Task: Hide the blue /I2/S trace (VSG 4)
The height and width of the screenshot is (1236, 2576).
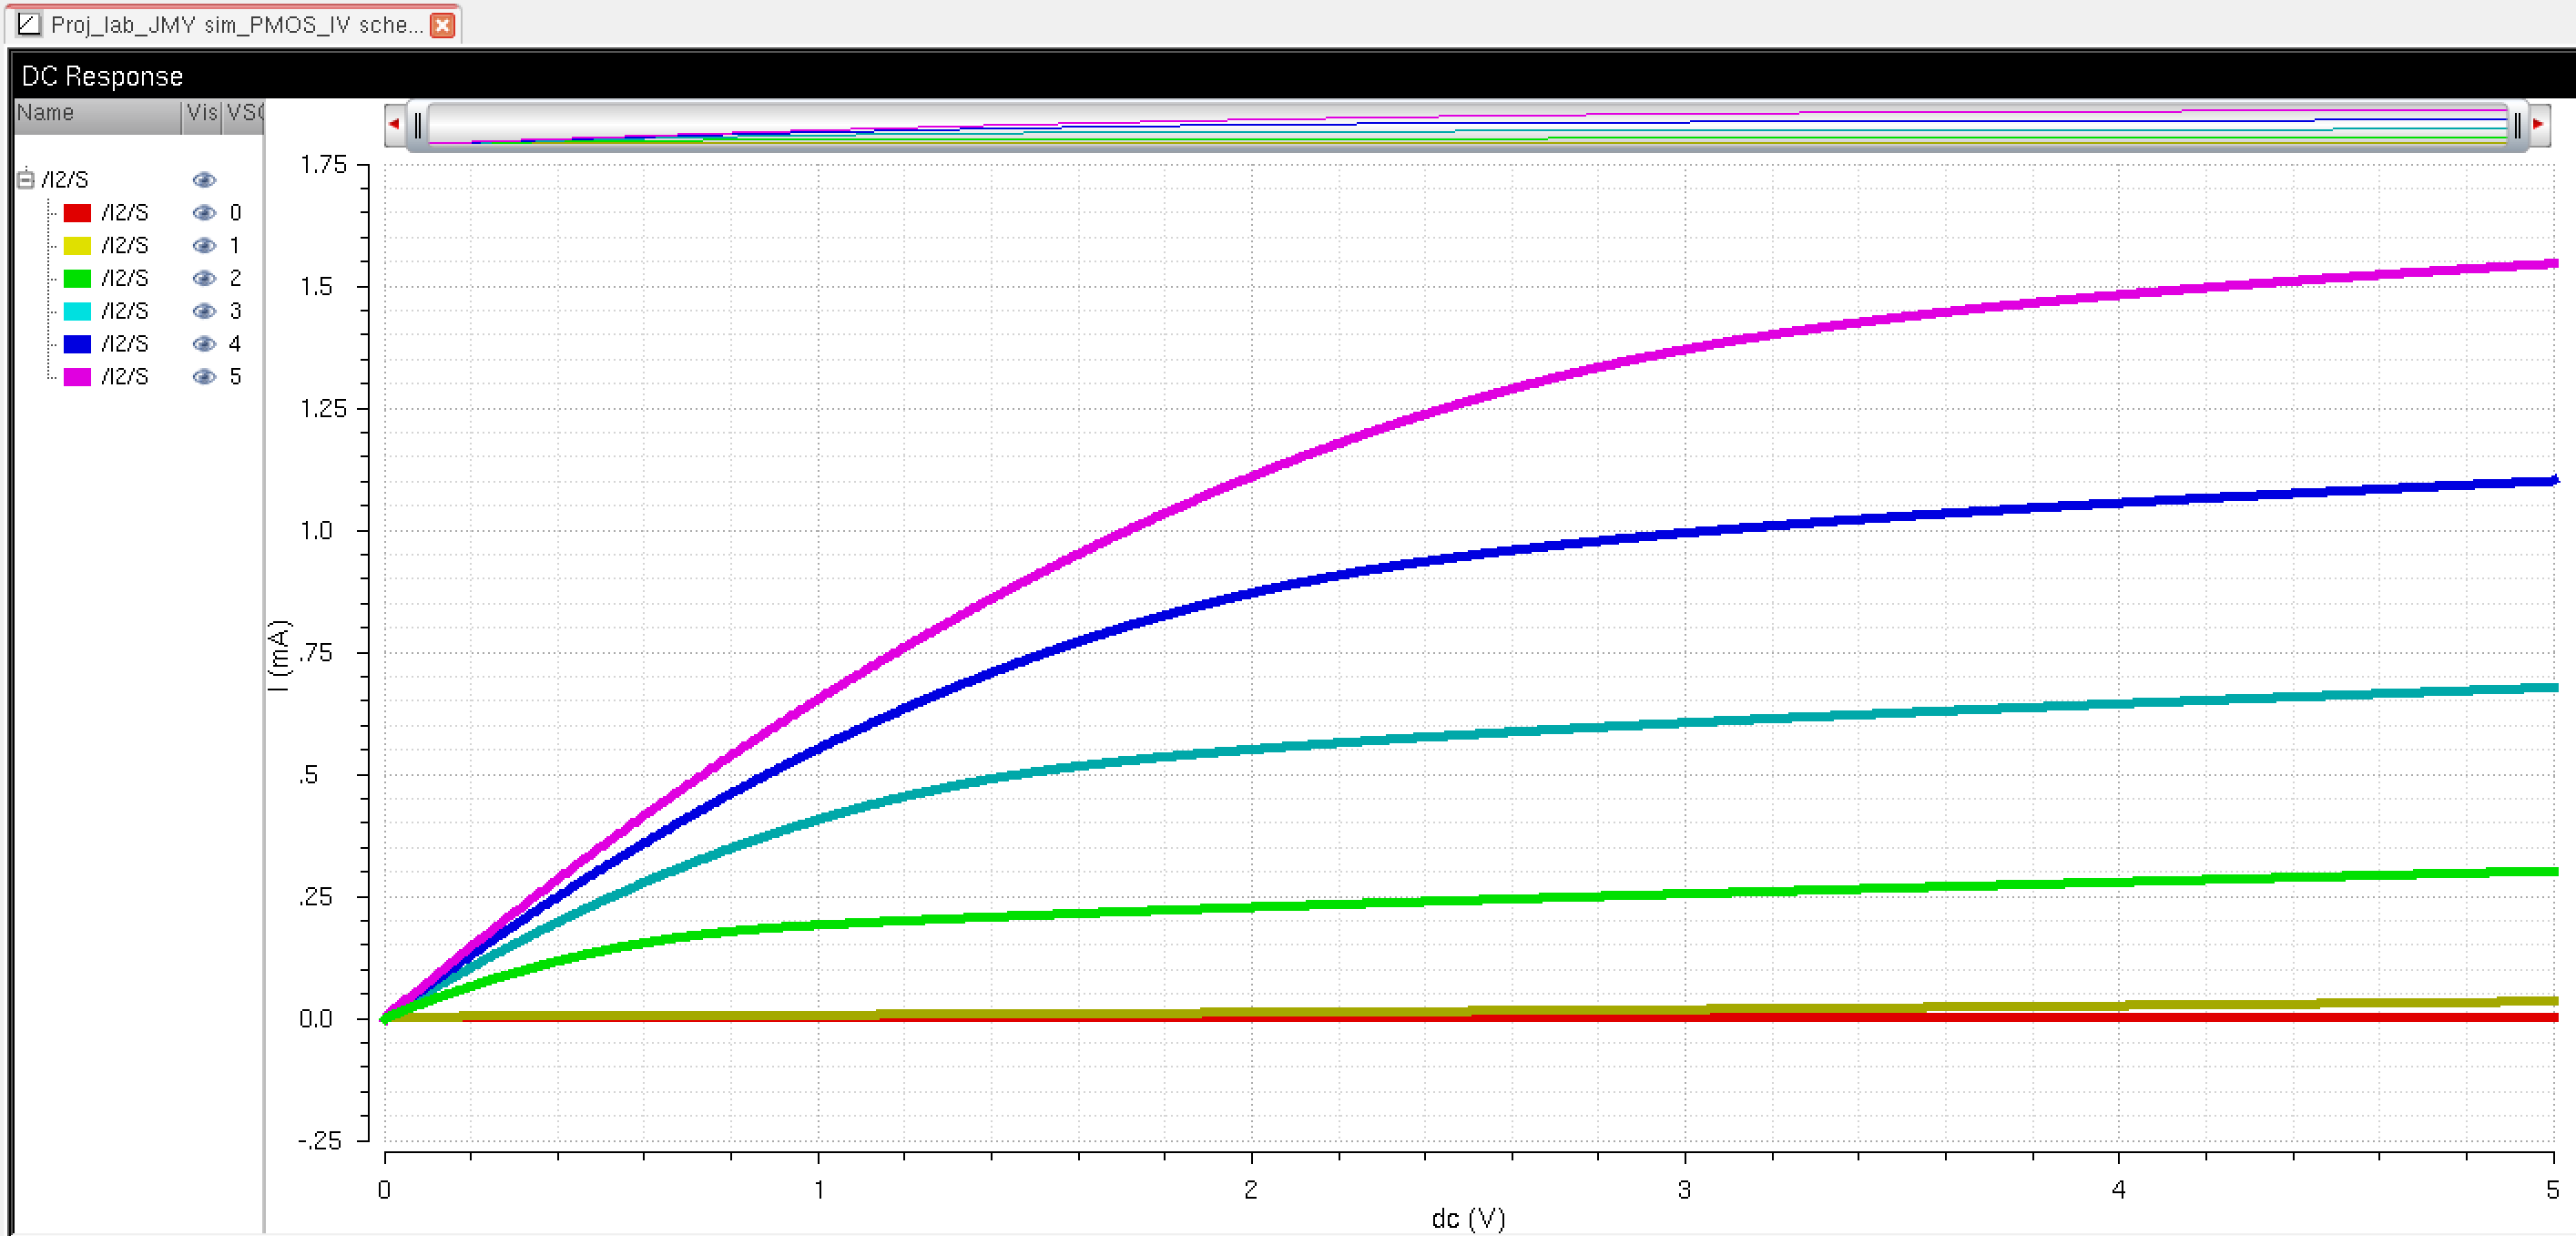Action: point(204,344)
